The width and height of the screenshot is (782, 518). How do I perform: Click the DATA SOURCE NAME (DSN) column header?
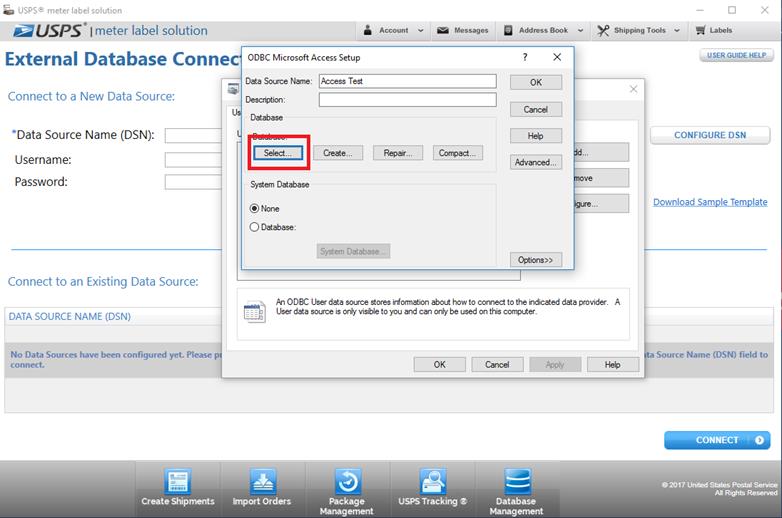click(x=70, y=317)
